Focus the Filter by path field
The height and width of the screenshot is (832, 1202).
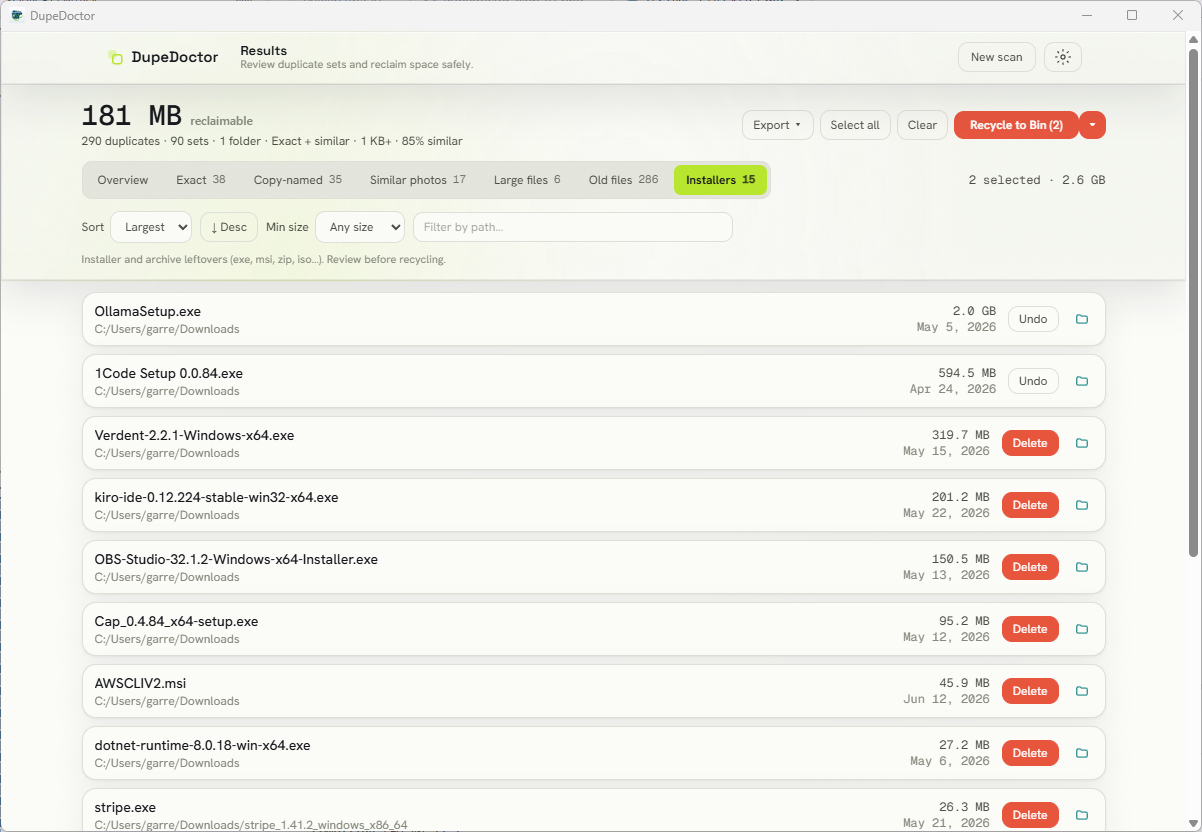(573, 227)
